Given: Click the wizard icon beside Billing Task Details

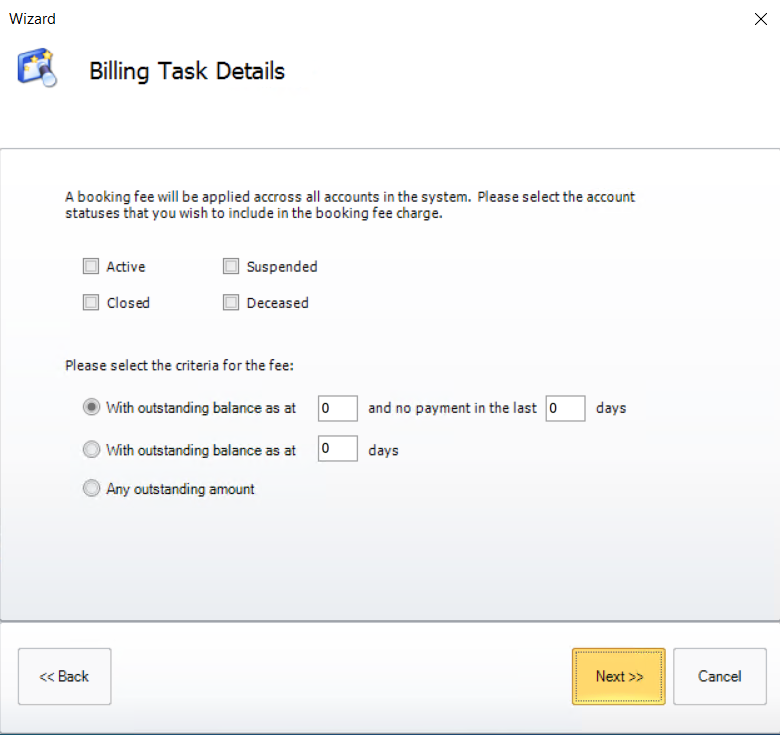Looking at the screenshot, I should (37, 68).
